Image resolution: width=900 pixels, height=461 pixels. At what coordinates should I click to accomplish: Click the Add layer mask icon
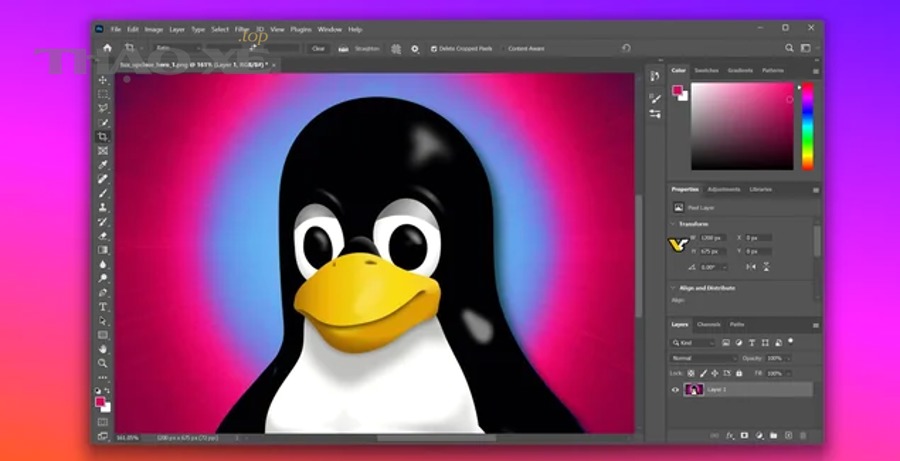744,436
